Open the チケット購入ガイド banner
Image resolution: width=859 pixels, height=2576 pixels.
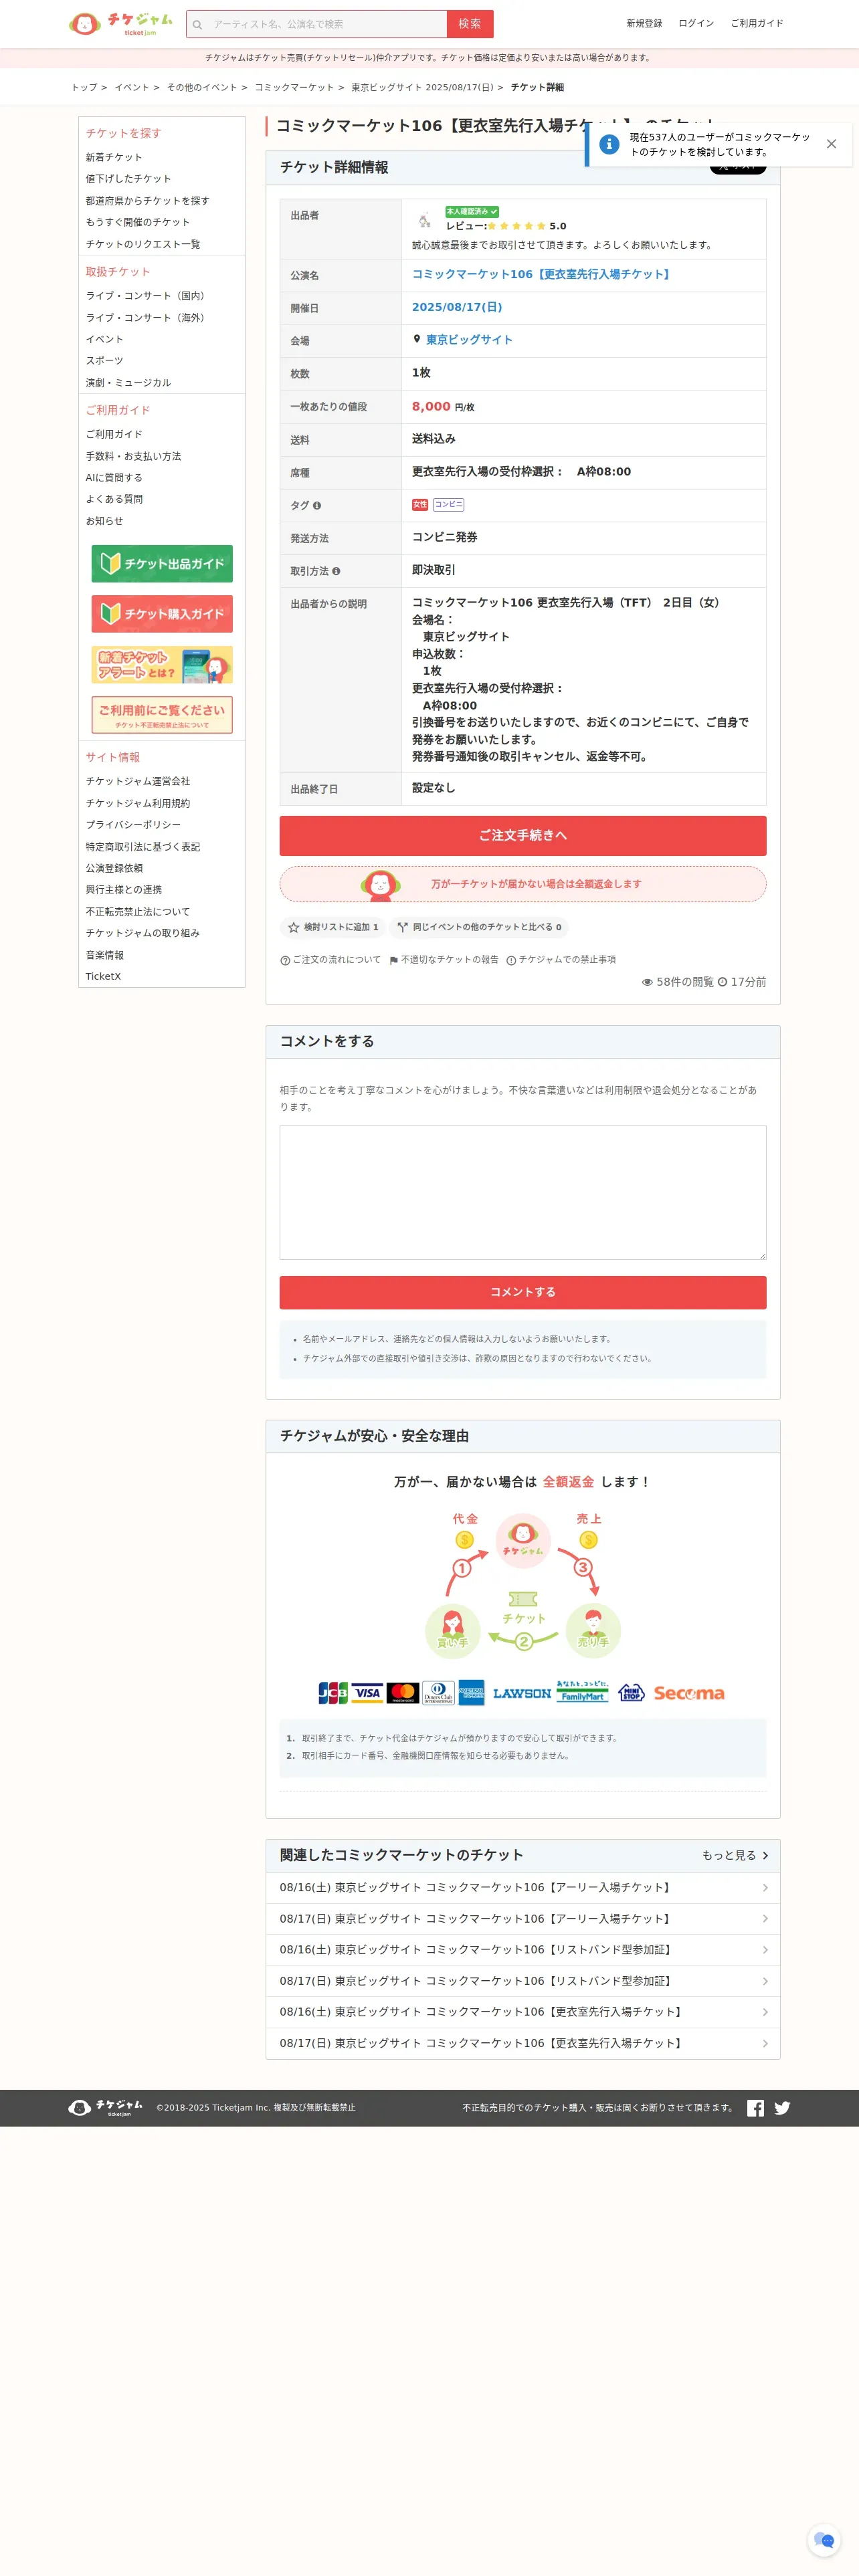[x=162, y=614]
